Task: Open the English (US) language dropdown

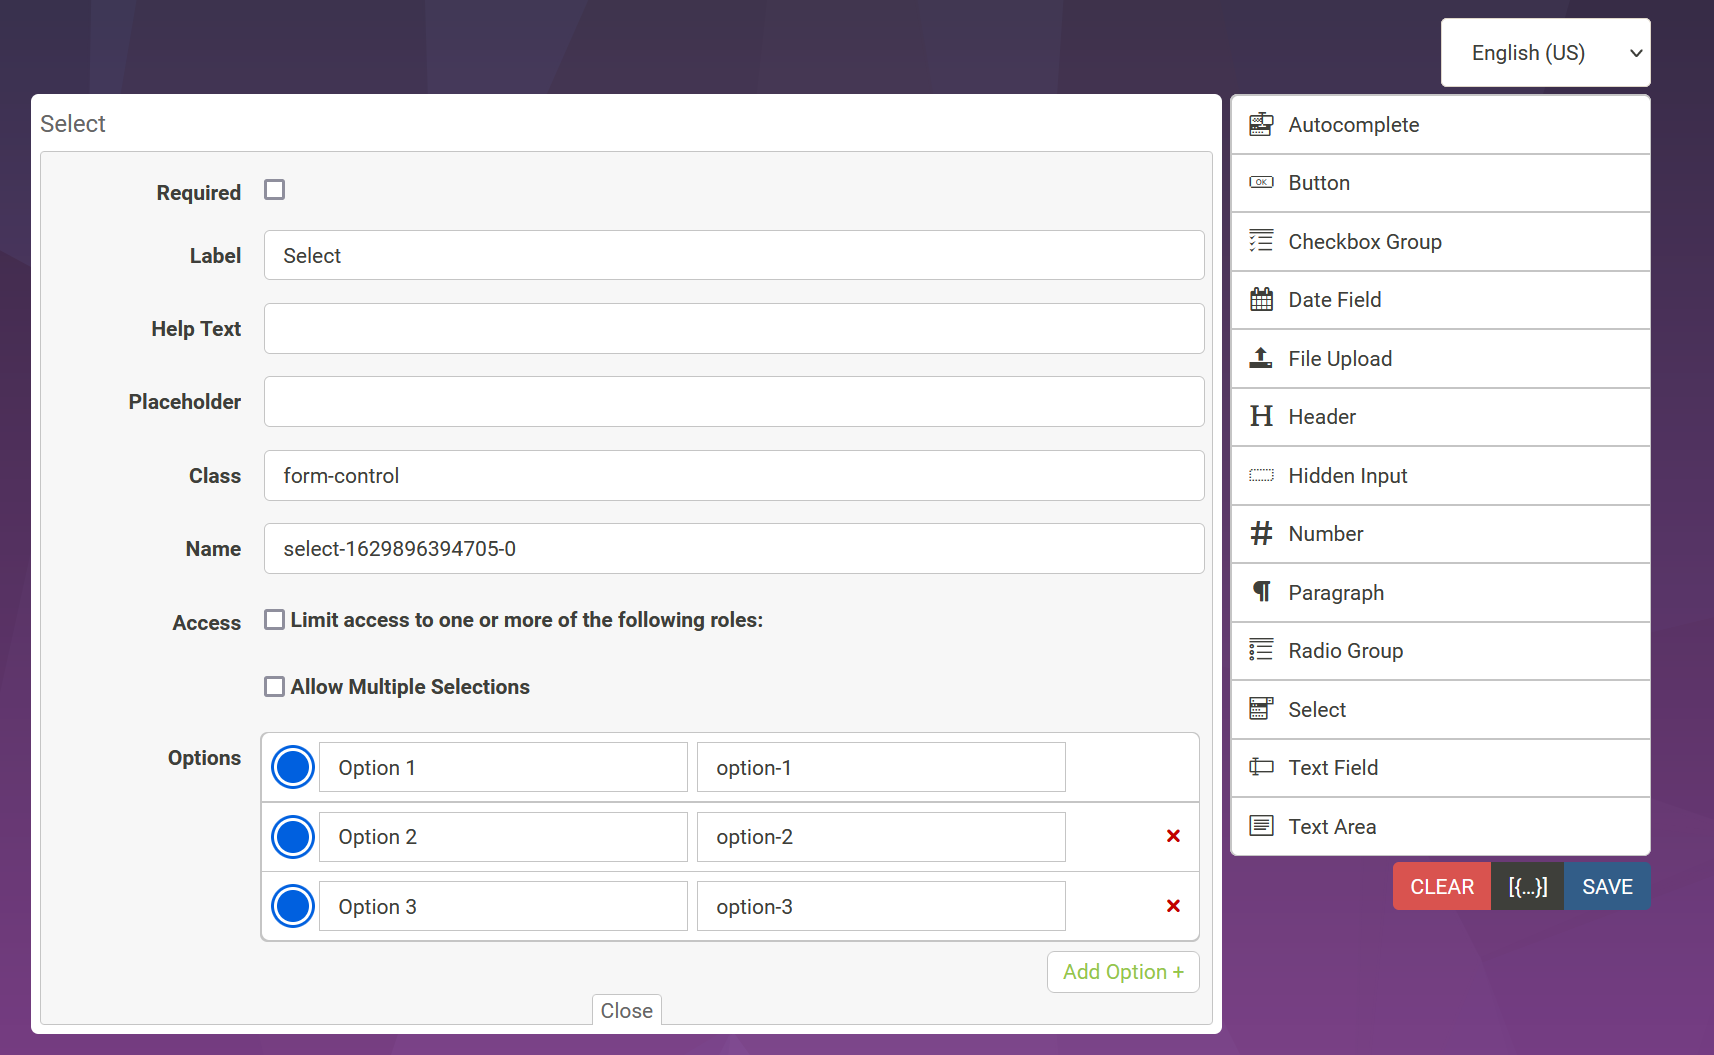Action: (x=1545, y=53)
